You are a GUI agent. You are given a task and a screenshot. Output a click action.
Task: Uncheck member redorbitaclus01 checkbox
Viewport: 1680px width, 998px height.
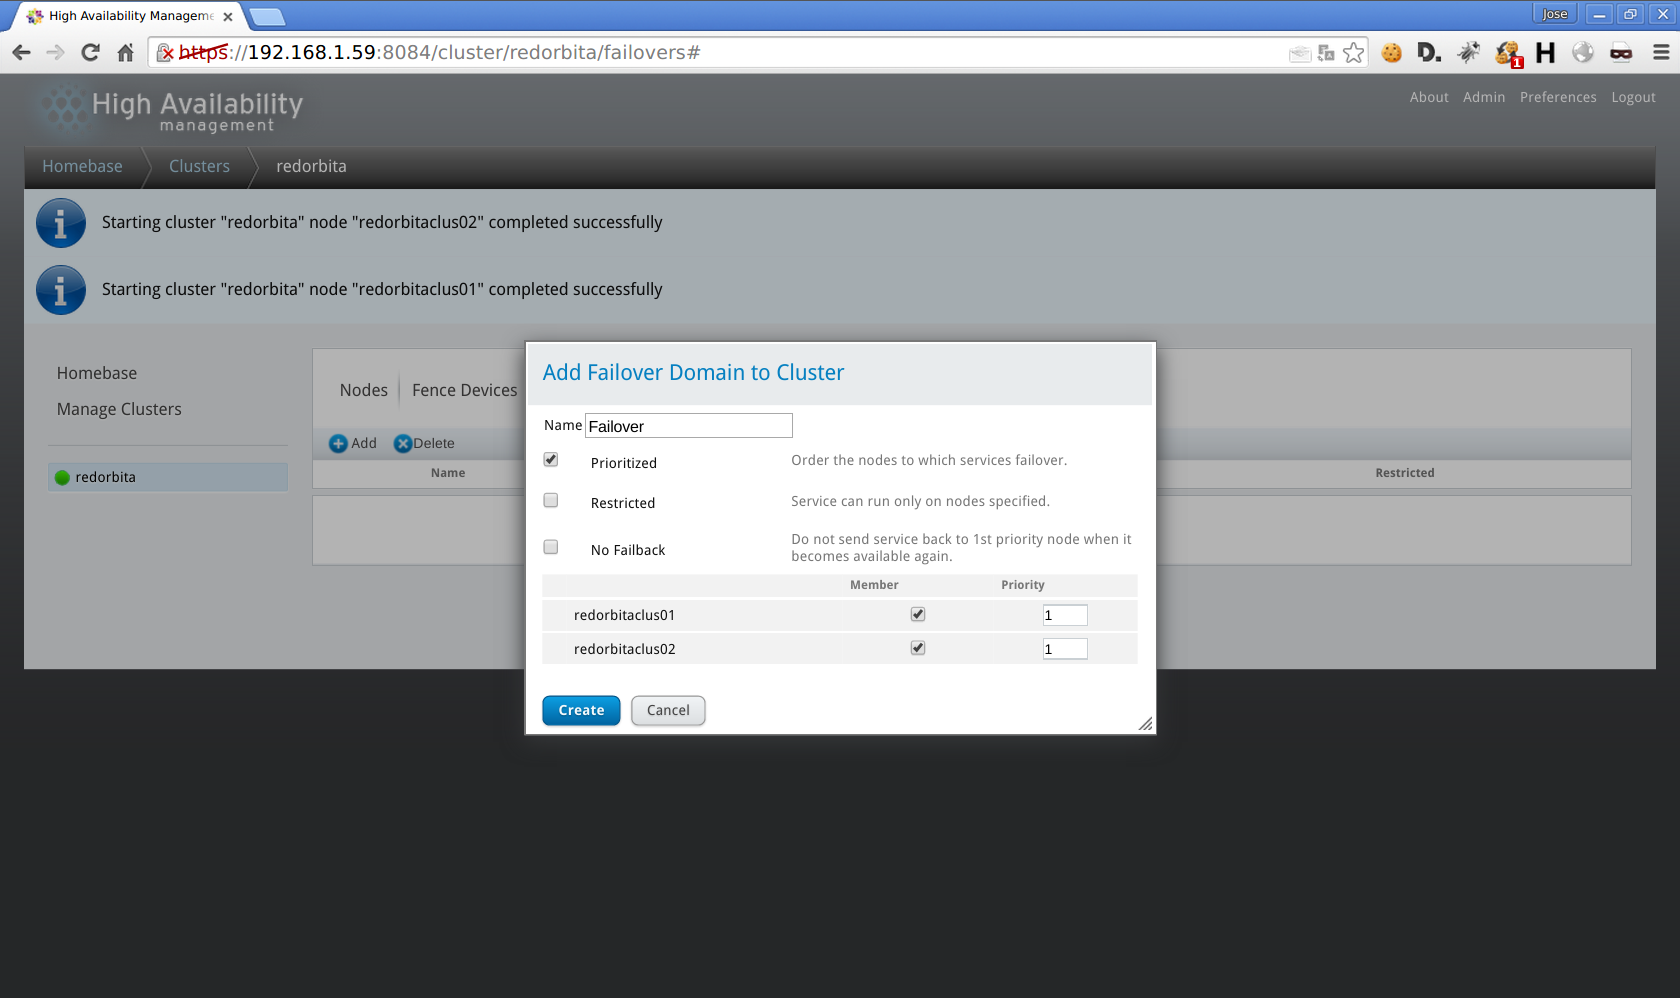[x=918, y=614]
